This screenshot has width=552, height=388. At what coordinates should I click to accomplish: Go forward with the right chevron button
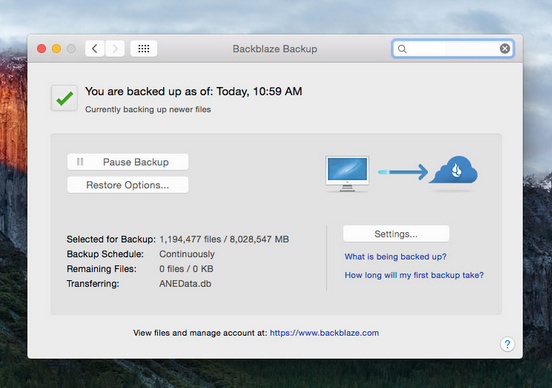[x=115, y=49]
